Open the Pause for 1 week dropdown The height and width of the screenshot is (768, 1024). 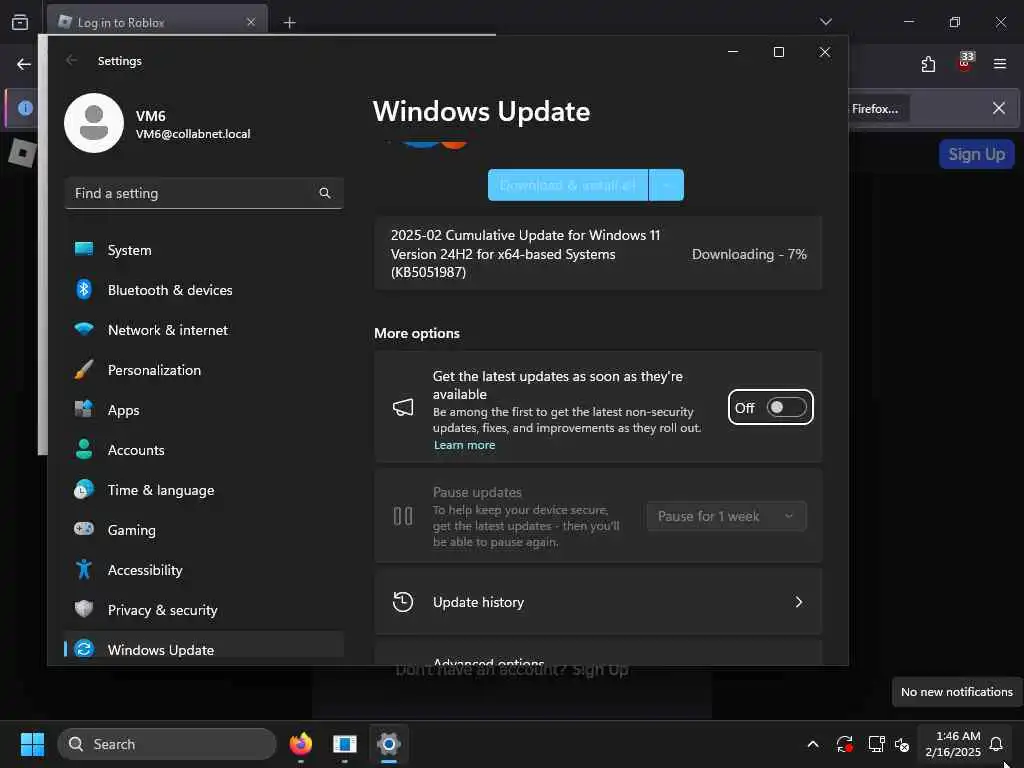[x=726, y=516]
